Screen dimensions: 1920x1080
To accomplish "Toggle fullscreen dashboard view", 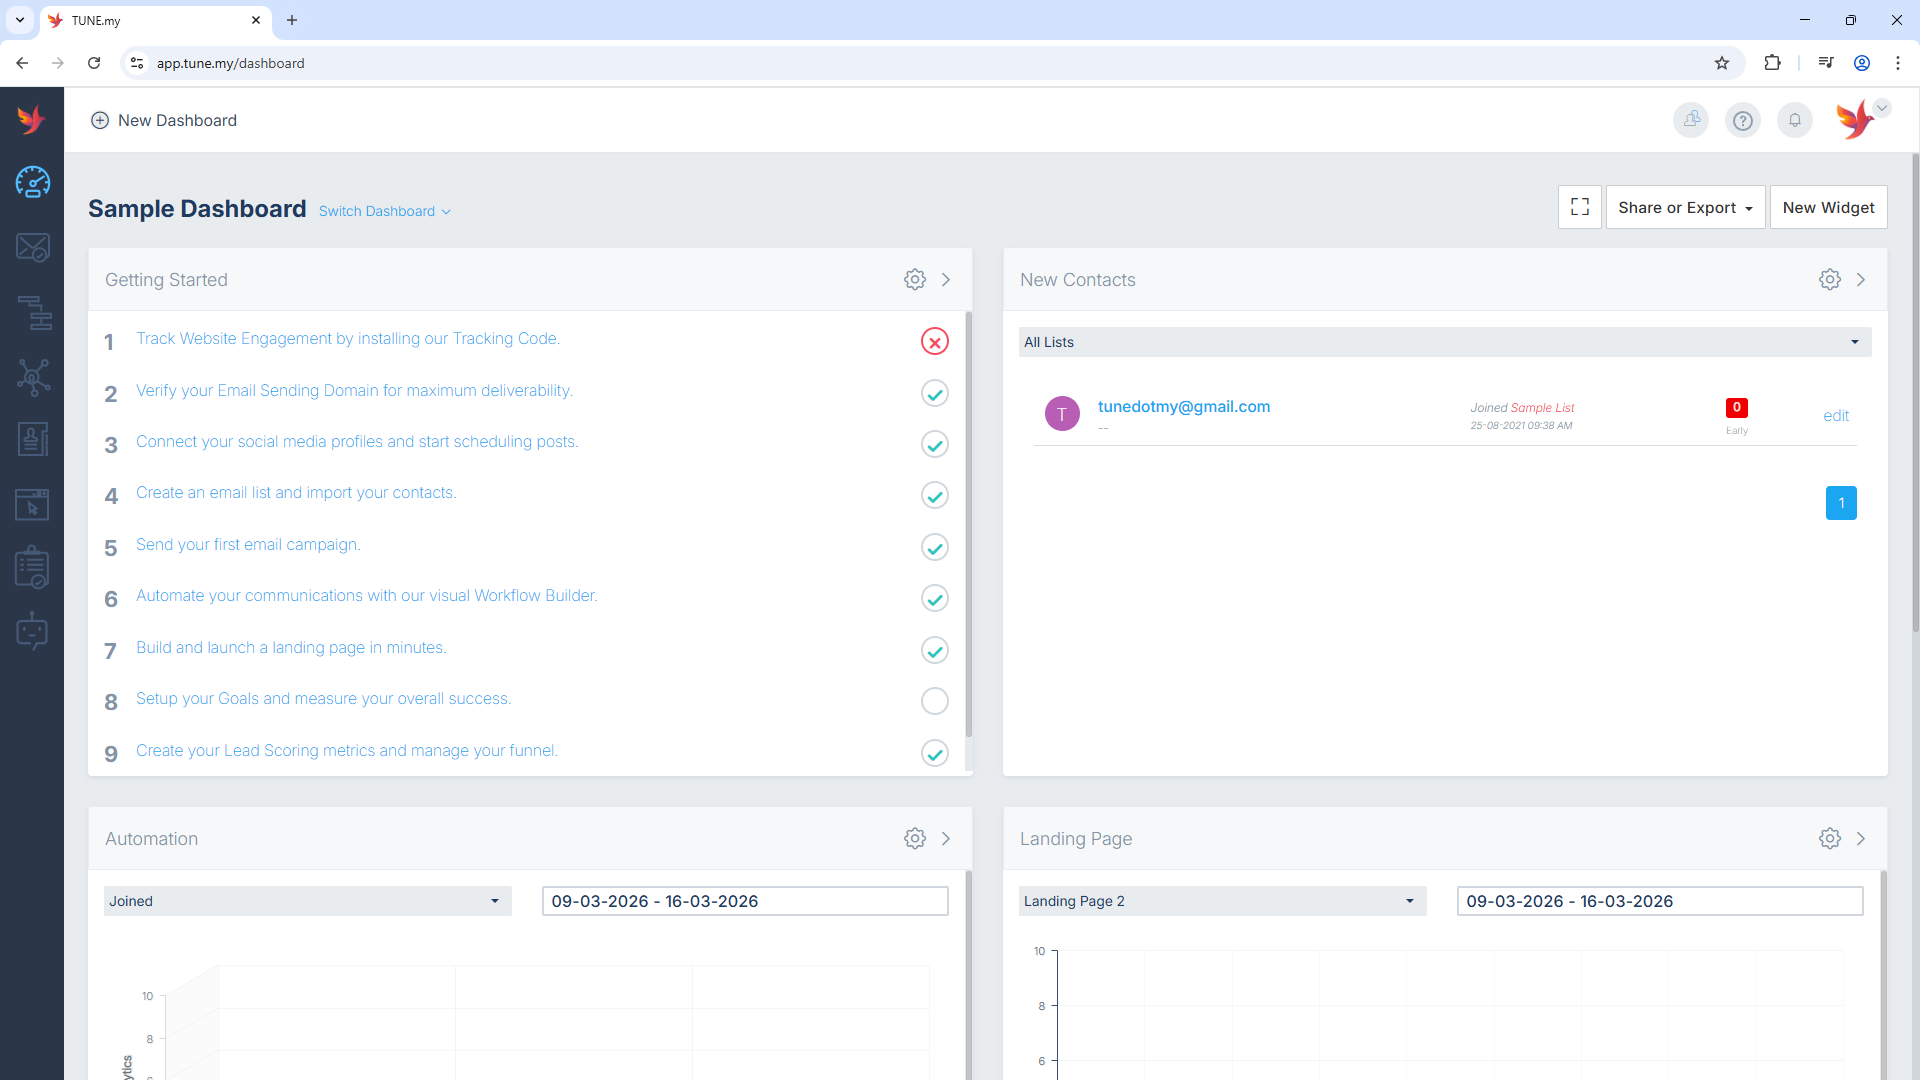I will click(1580, 207).
